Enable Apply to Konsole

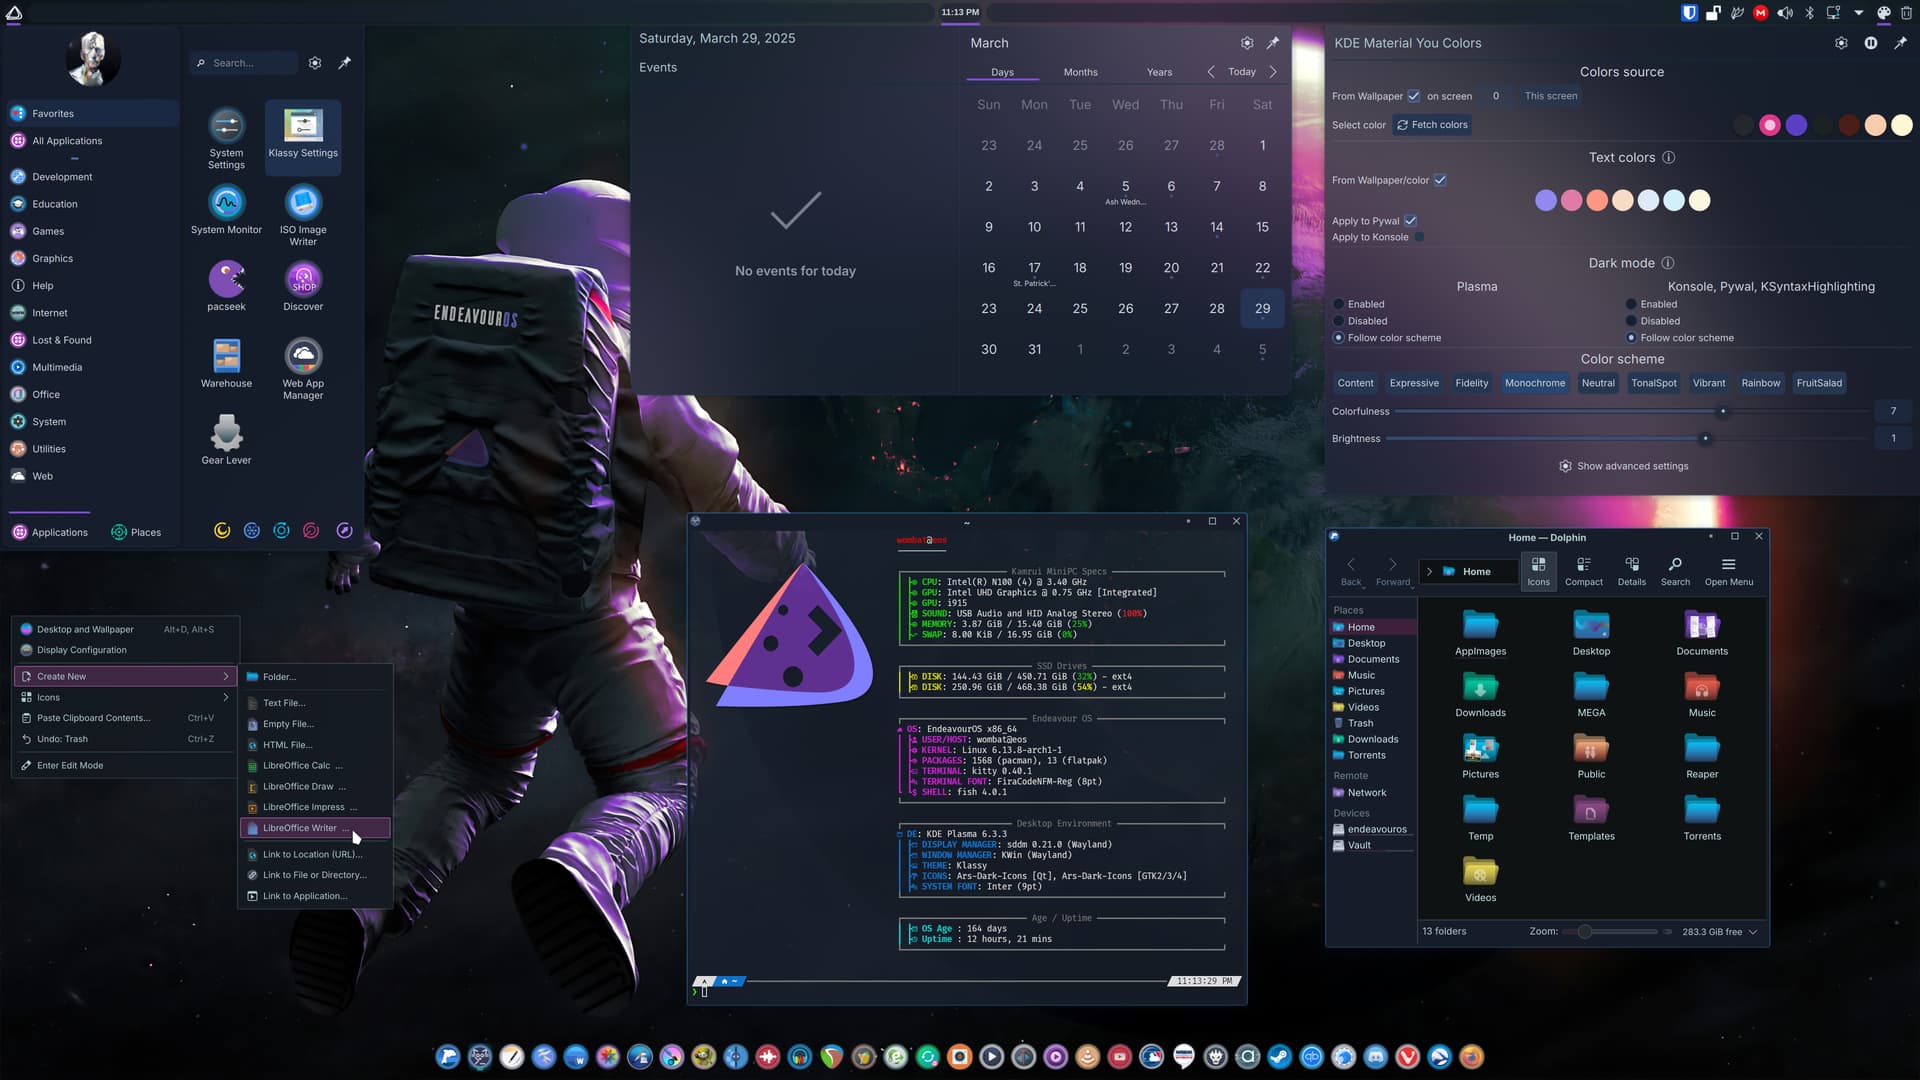[1419, 237]
